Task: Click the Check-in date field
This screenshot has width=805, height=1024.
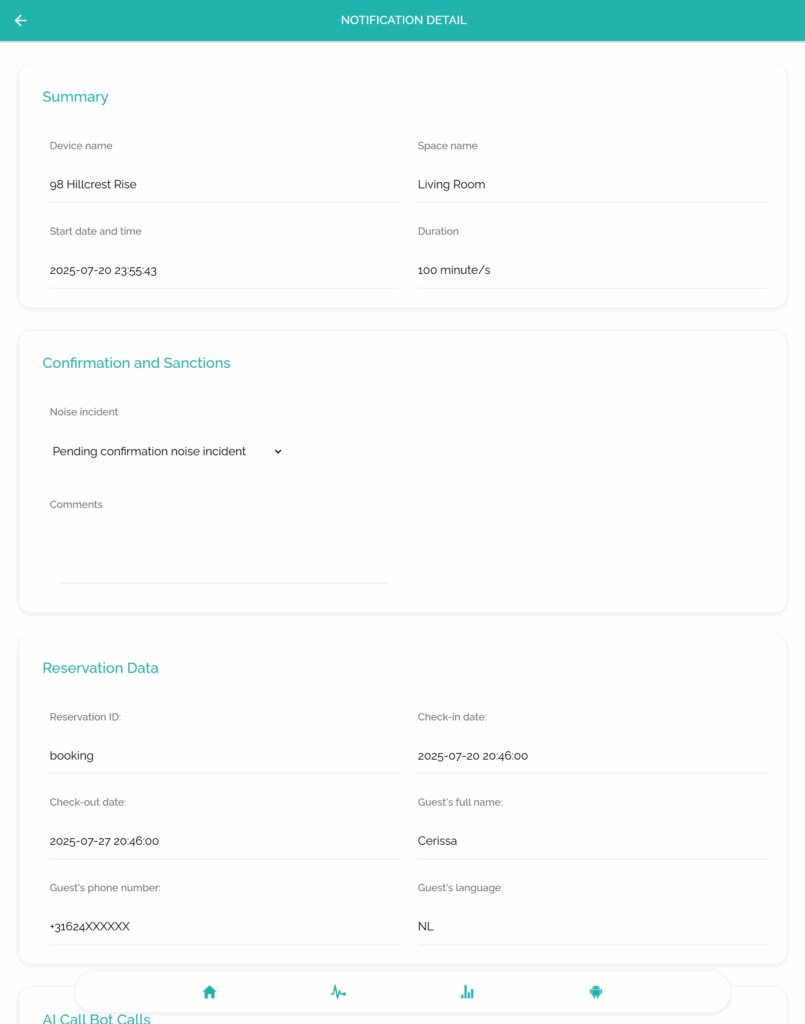Action: (x=592, y=756)
